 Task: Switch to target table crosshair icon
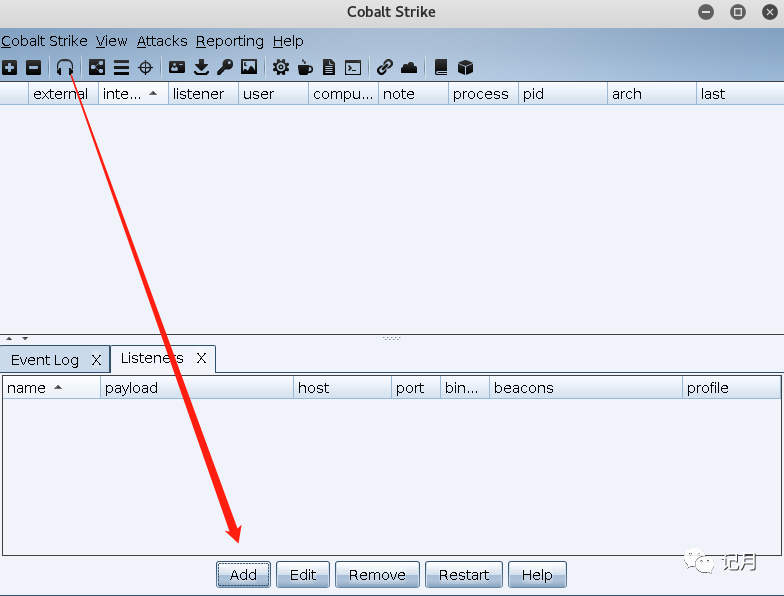[x=146, y=67]
